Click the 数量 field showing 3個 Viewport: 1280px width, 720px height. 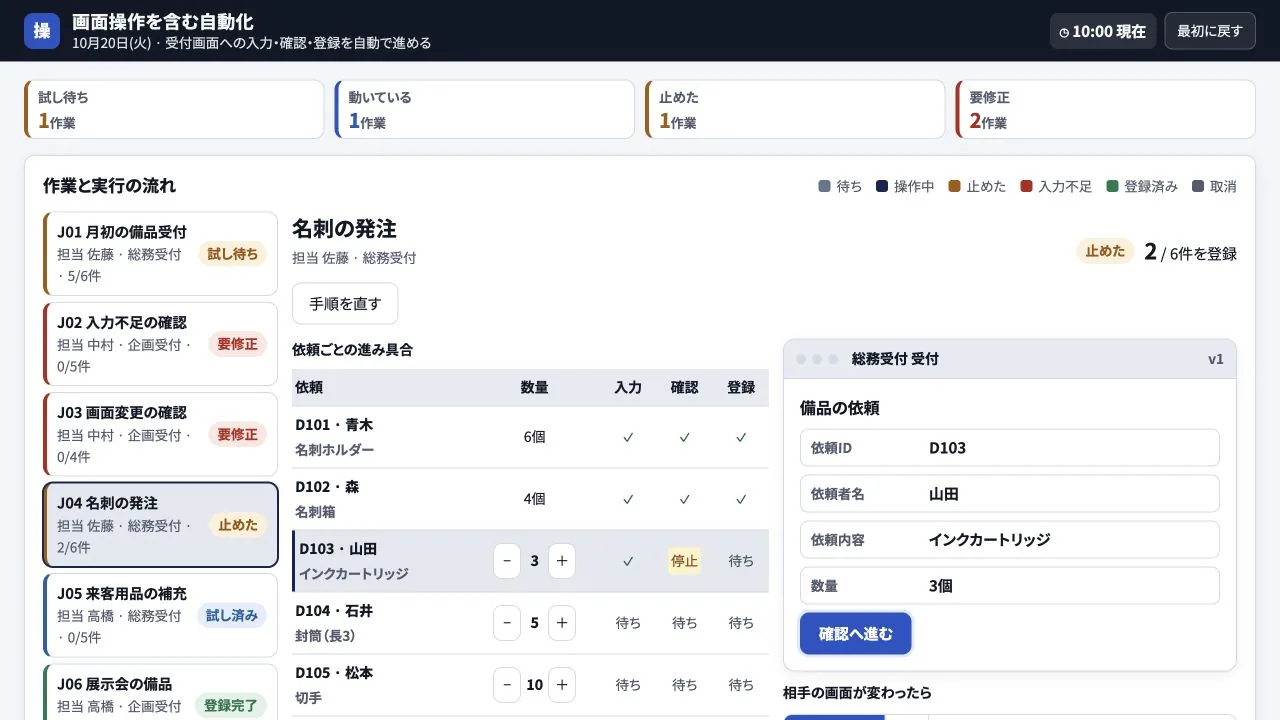[x=1010, y=586]
